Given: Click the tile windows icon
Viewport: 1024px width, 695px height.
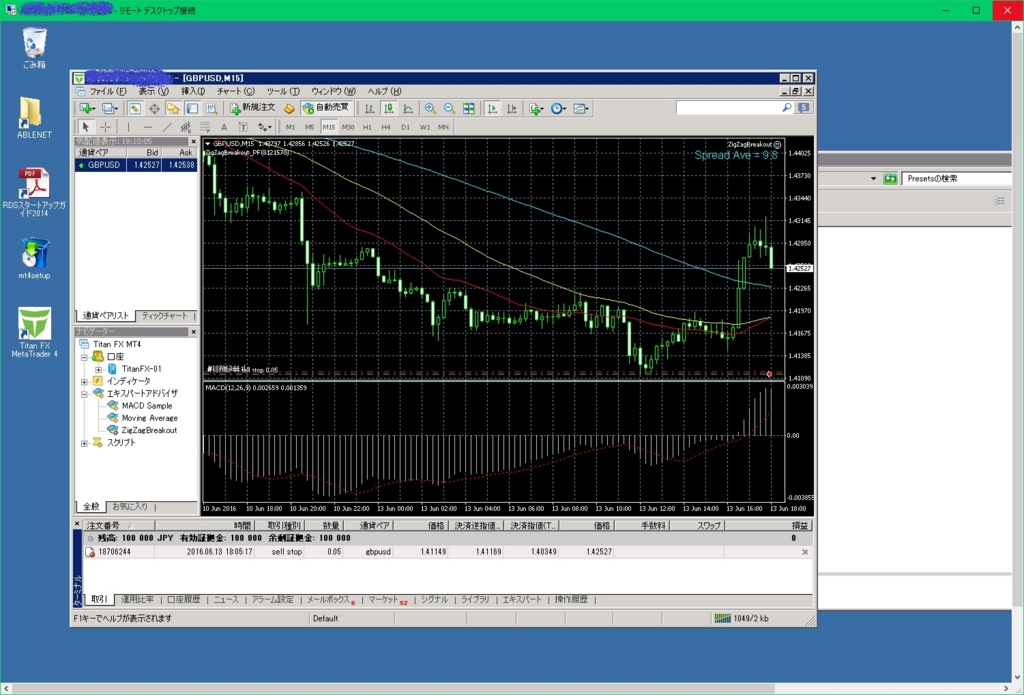Looking at the screenshot, I should tap(469, 108).
